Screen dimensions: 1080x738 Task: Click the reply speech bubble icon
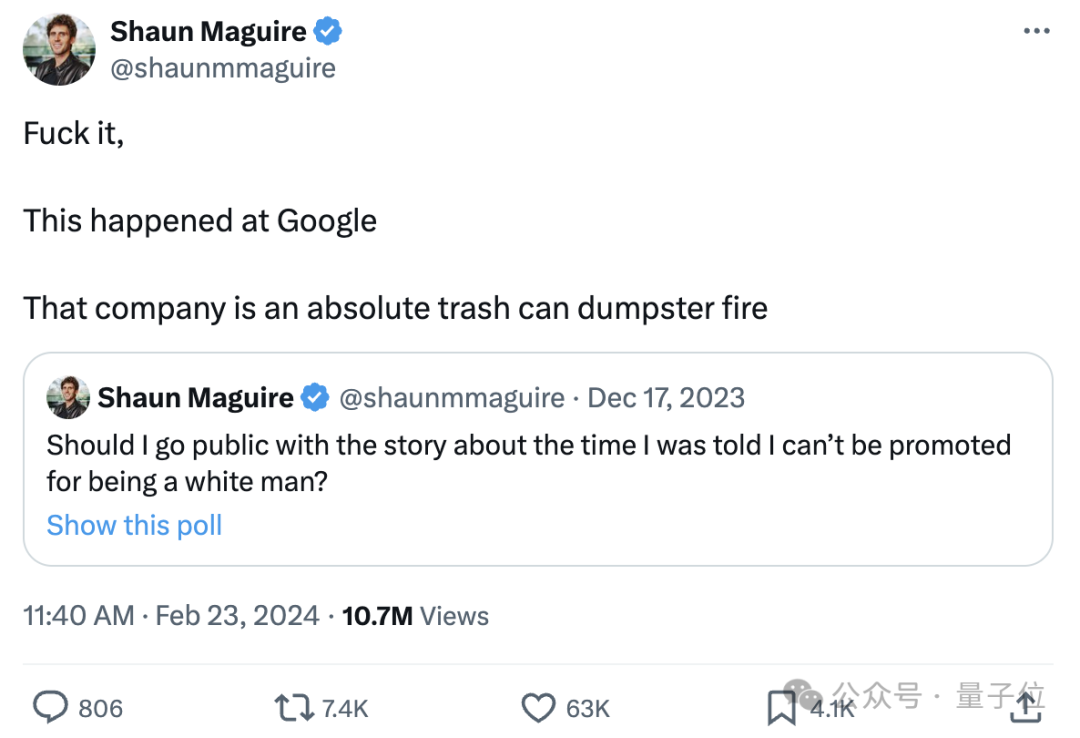(x=50, y=708)
